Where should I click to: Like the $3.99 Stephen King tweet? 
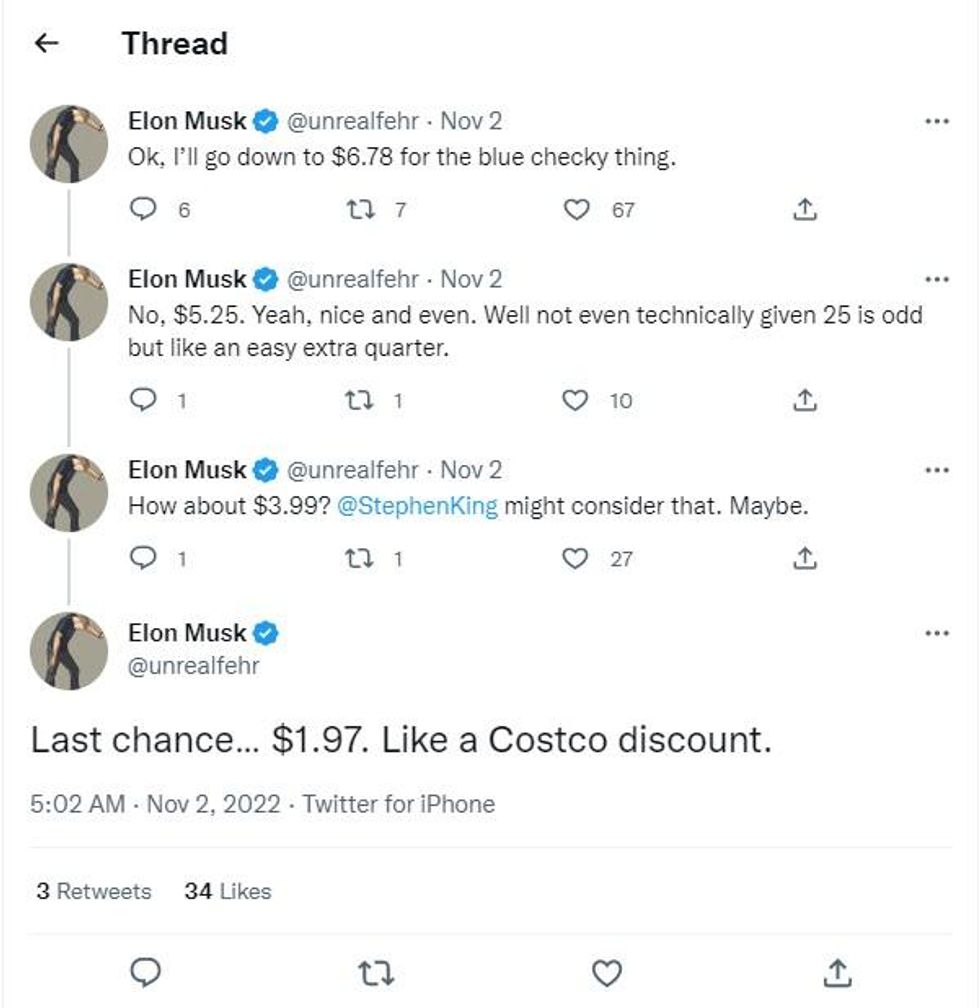pyautogui.click(x=576, y=559)
